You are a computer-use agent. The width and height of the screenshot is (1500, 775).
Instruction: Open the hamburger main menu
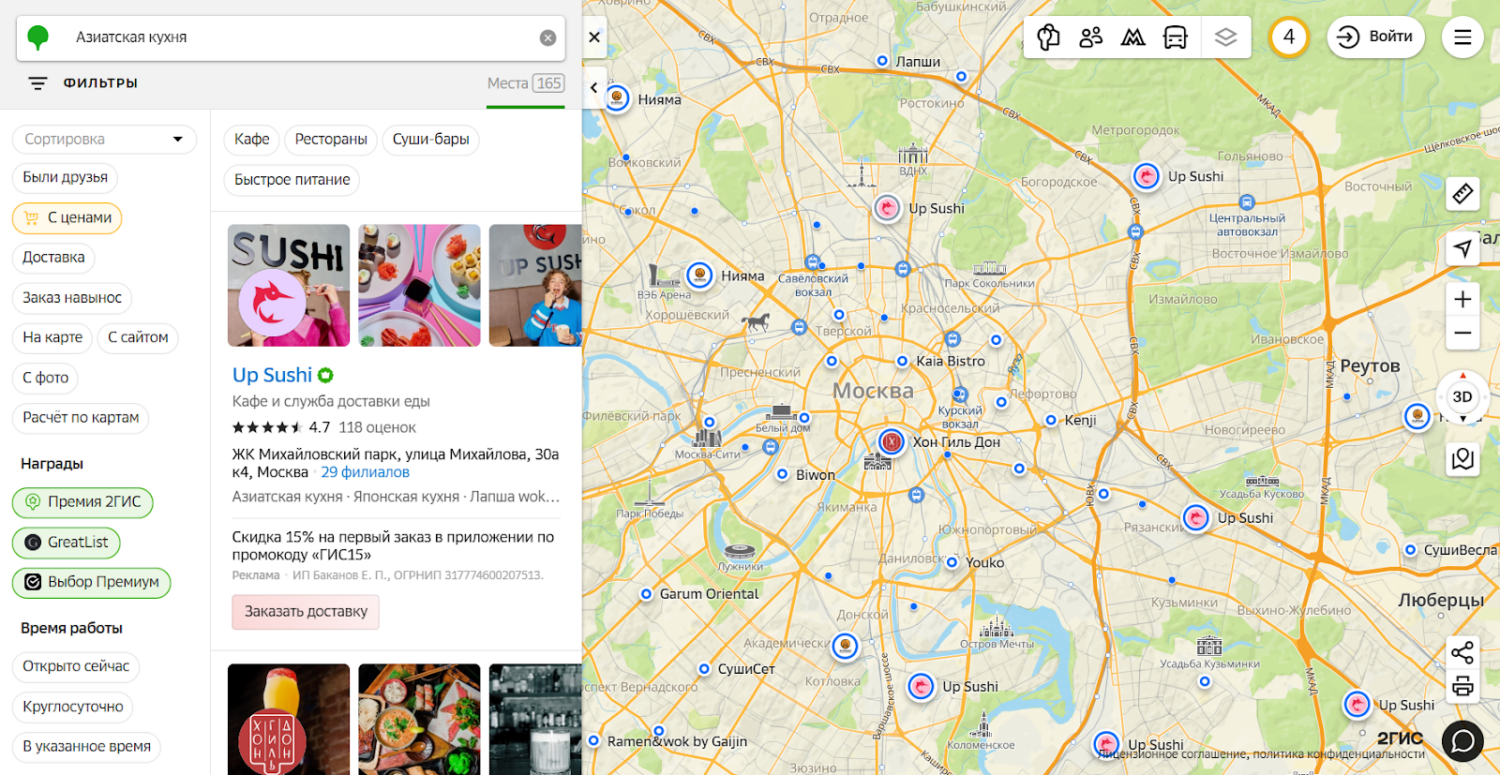[1462, 38]
